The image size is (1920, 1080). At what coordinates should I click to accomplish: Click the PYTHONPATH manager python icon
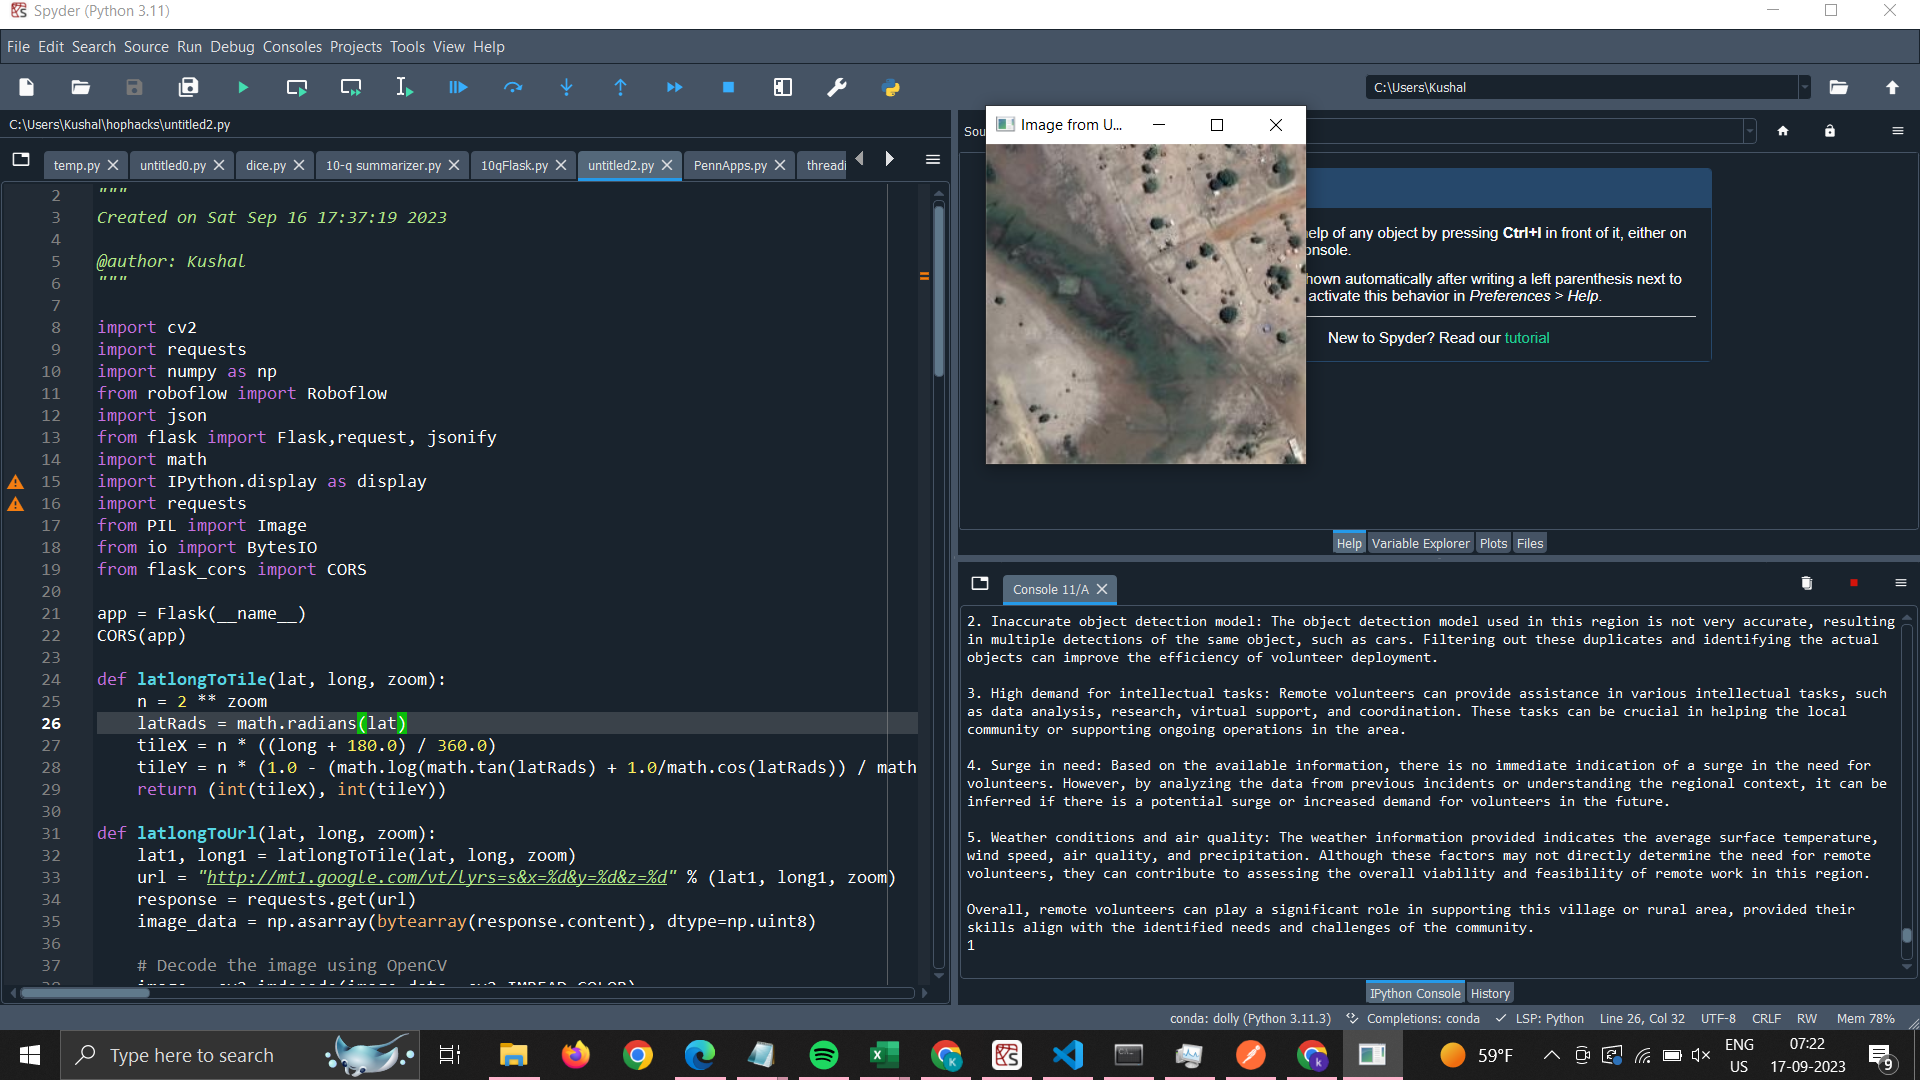pos(891,88)
